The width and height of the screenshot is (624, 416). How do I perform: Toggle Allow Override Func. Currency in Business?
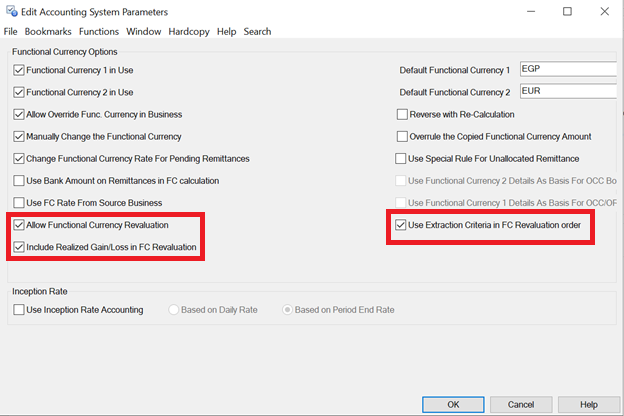coord(19,115)
